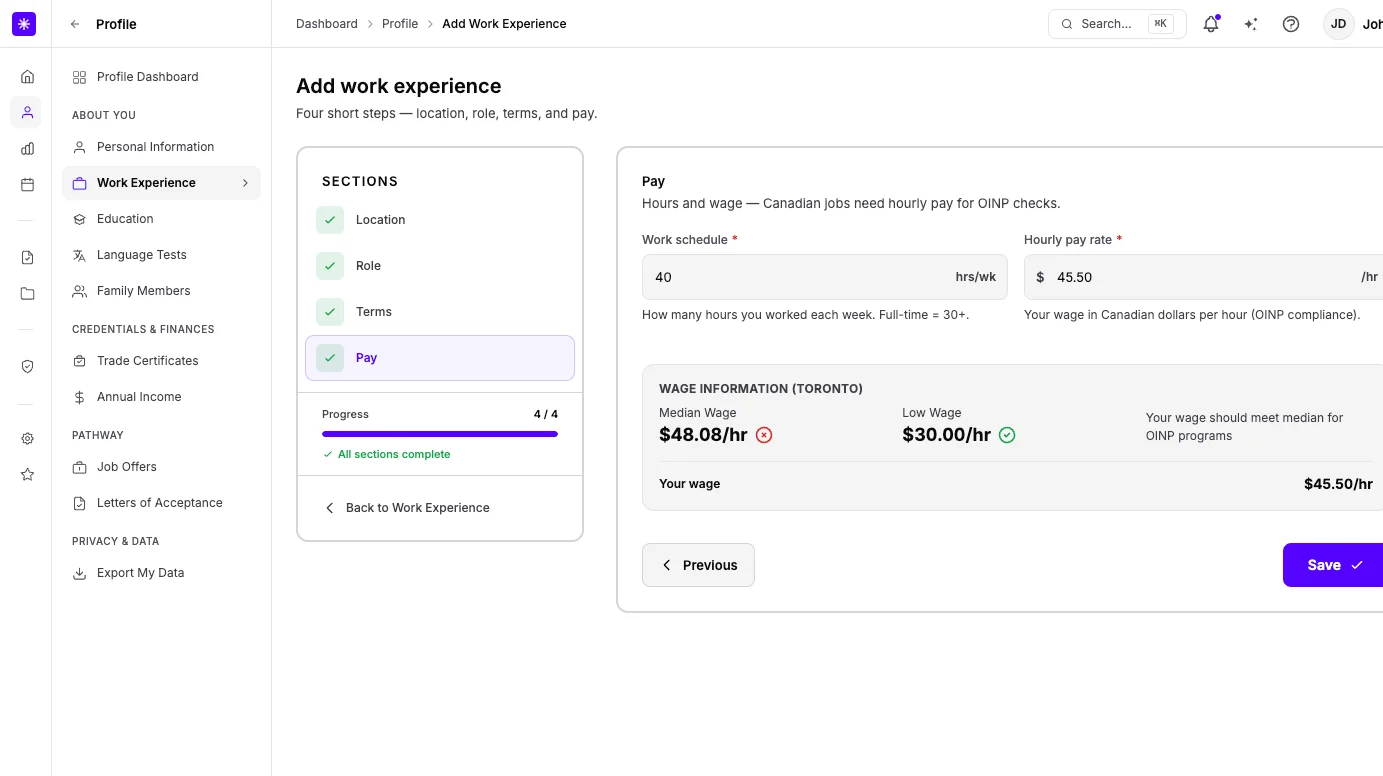
Task: Click the green check beside Low Wage
Action: coord(1007,435)
